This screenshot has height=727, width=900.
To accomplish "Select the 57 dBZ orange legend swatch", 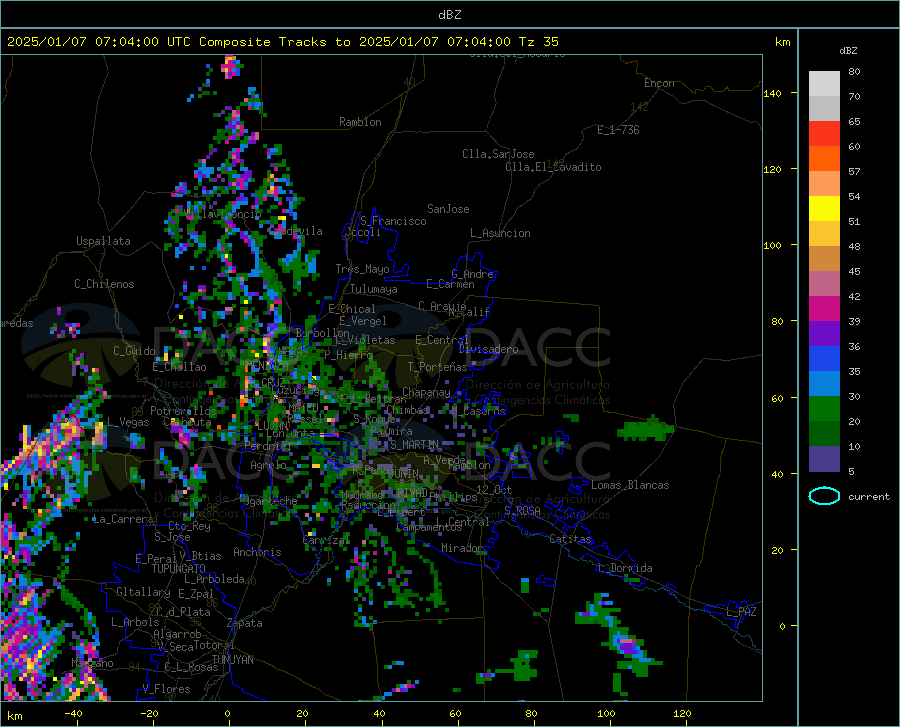I will [x=824, y=158].
